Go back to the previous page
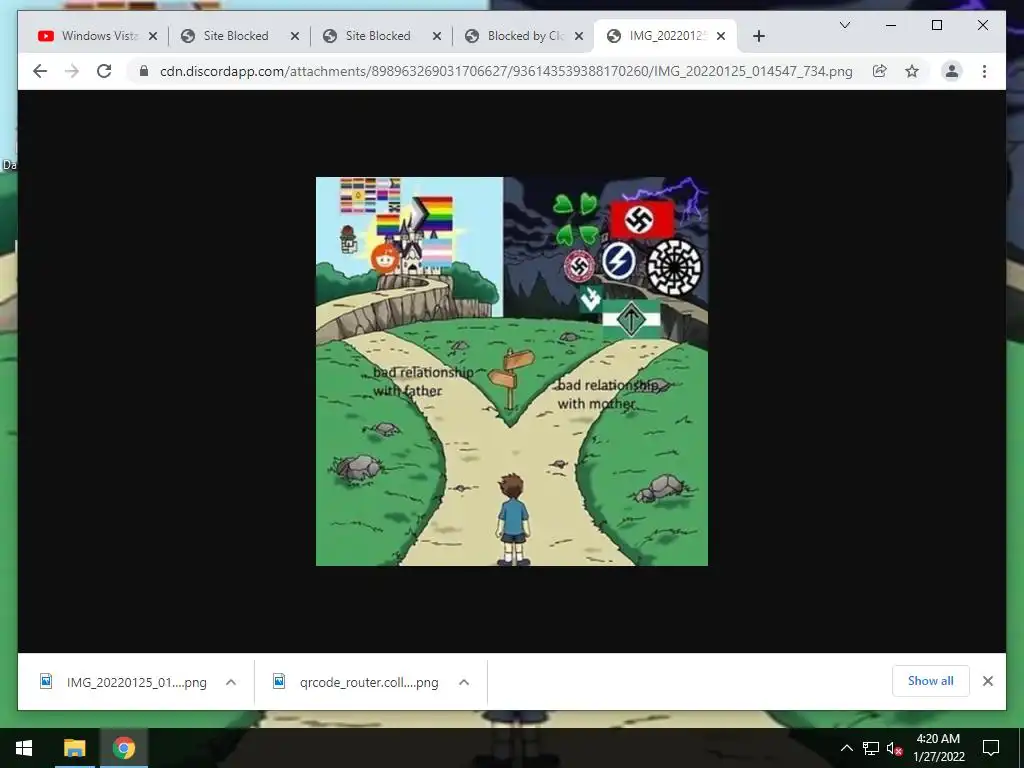This screenshot has width=1024, height=768. coord(40,71)
